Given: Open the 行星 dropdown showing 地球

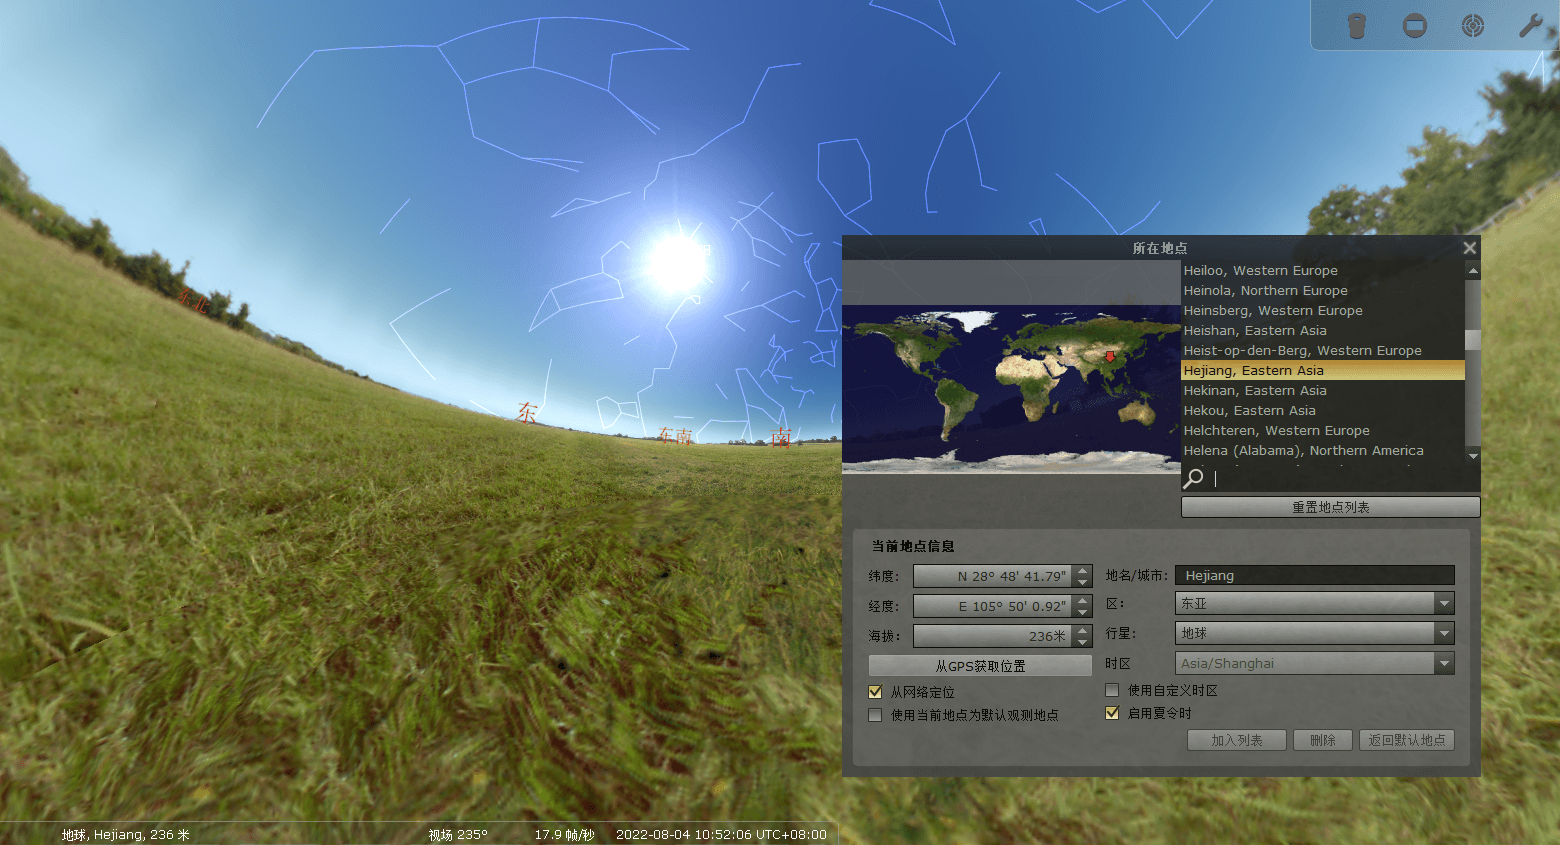Looking at the screenshot, I should click(1443, 633).
